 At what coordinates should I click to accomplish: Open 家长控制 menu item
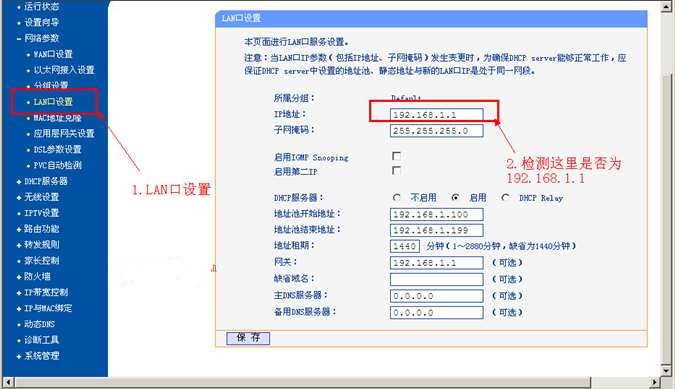[41, 261]
